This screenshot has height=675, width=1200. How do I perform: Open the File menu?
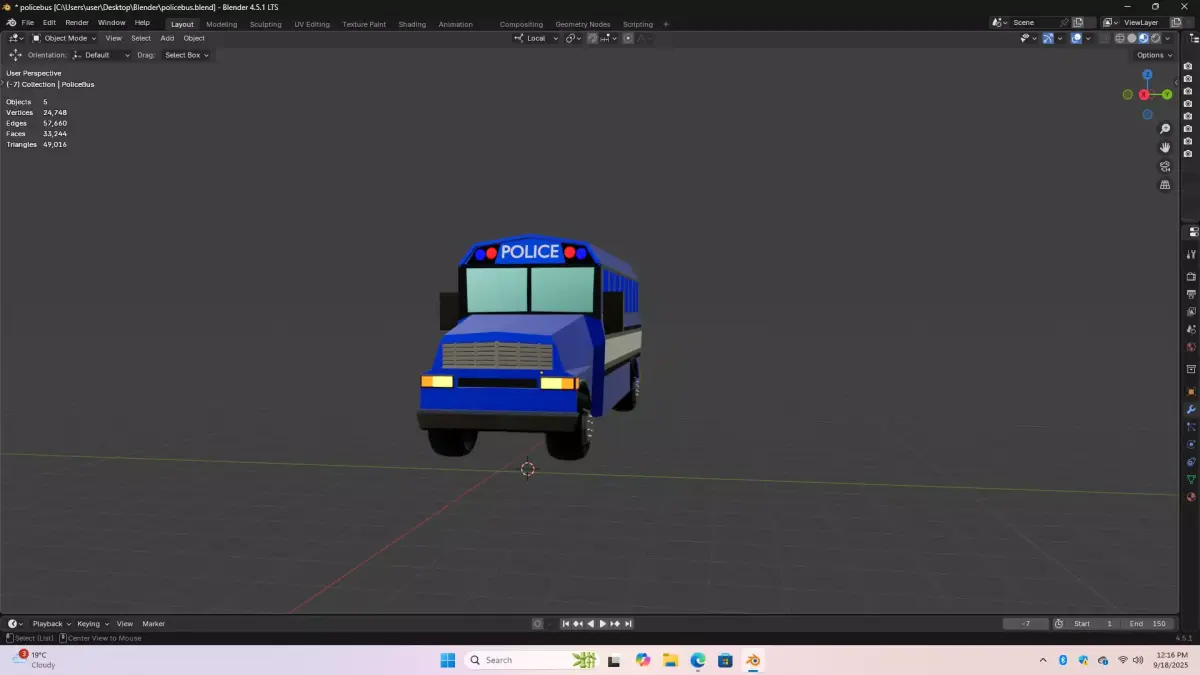[28, 23]
